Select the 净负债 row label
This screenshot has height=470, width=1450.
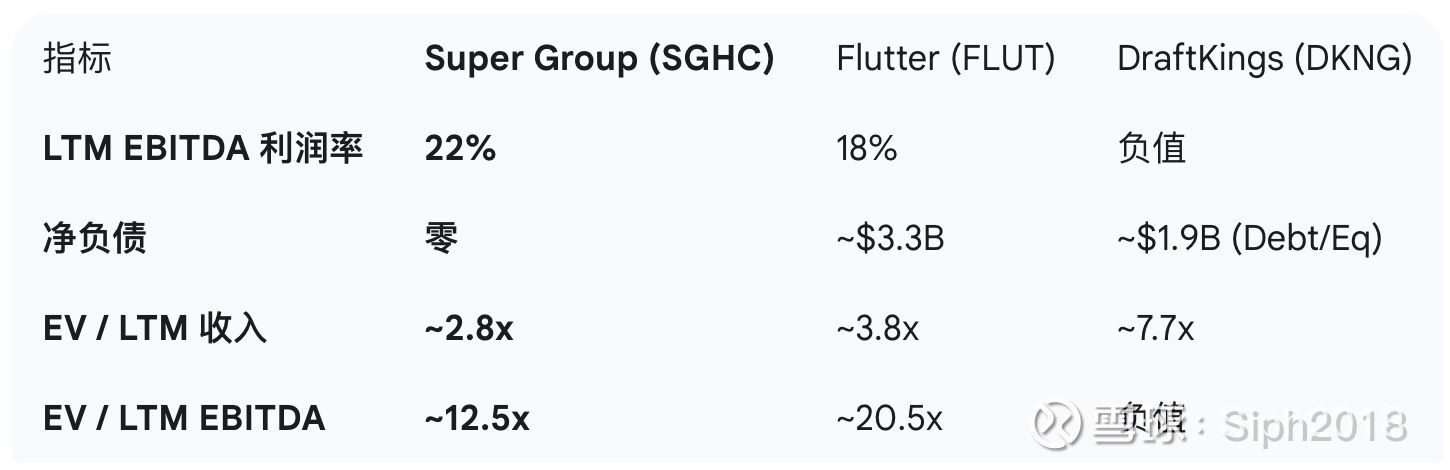tap(95, 239)
